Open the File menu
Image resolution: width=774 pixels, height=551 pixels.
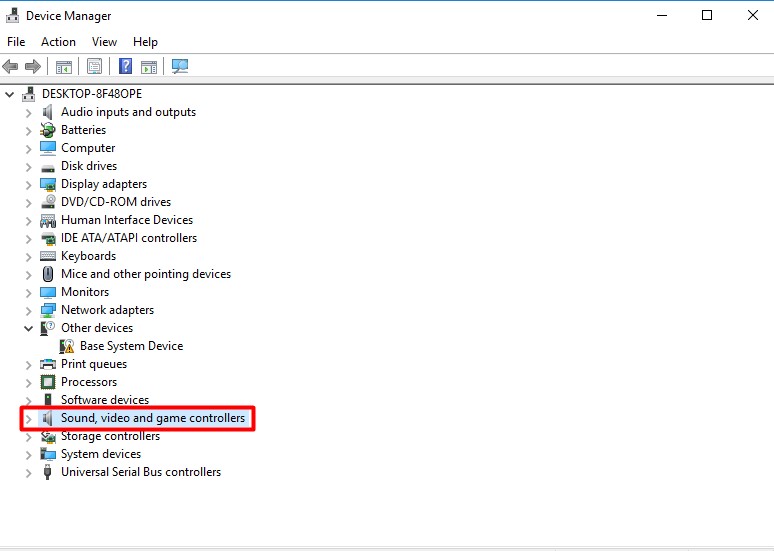pos(16,42)
